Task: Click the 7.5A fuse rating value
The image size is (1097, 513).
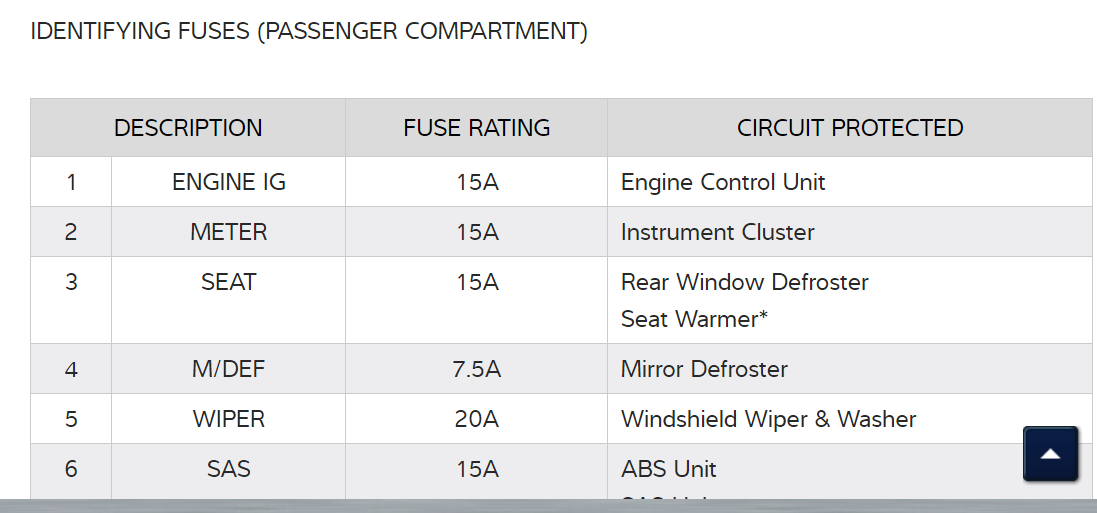Action: 476,369
